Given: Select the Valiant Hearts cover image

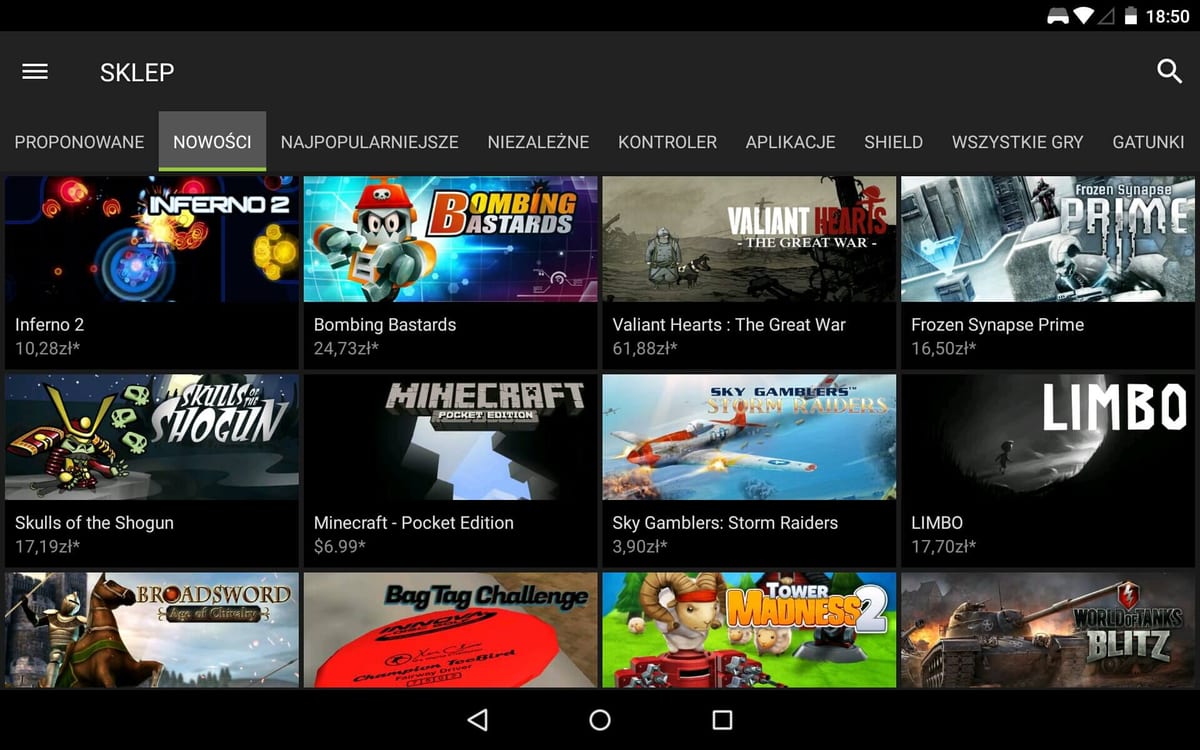Looking at the screenshot, I should pos(750,239).
